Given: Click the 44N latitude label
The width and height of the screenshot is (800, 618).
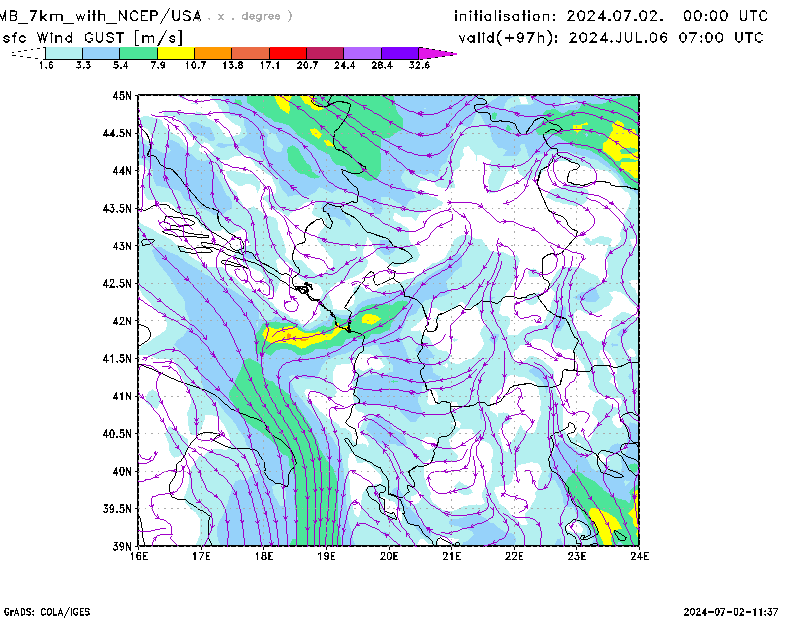Looking at the screenshot, I should (122, 171).
